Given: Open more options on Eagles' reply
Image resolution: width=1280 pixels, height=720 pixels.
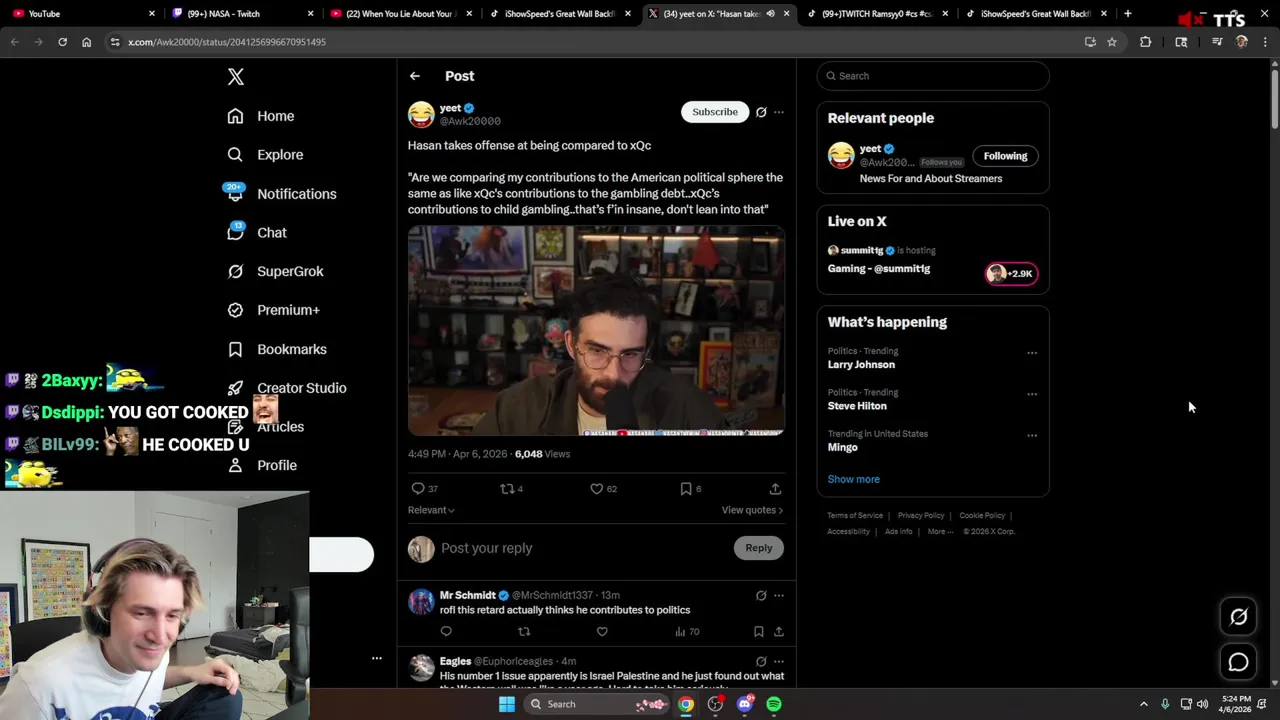Looking at the screenshot, I should click(779, 661).
